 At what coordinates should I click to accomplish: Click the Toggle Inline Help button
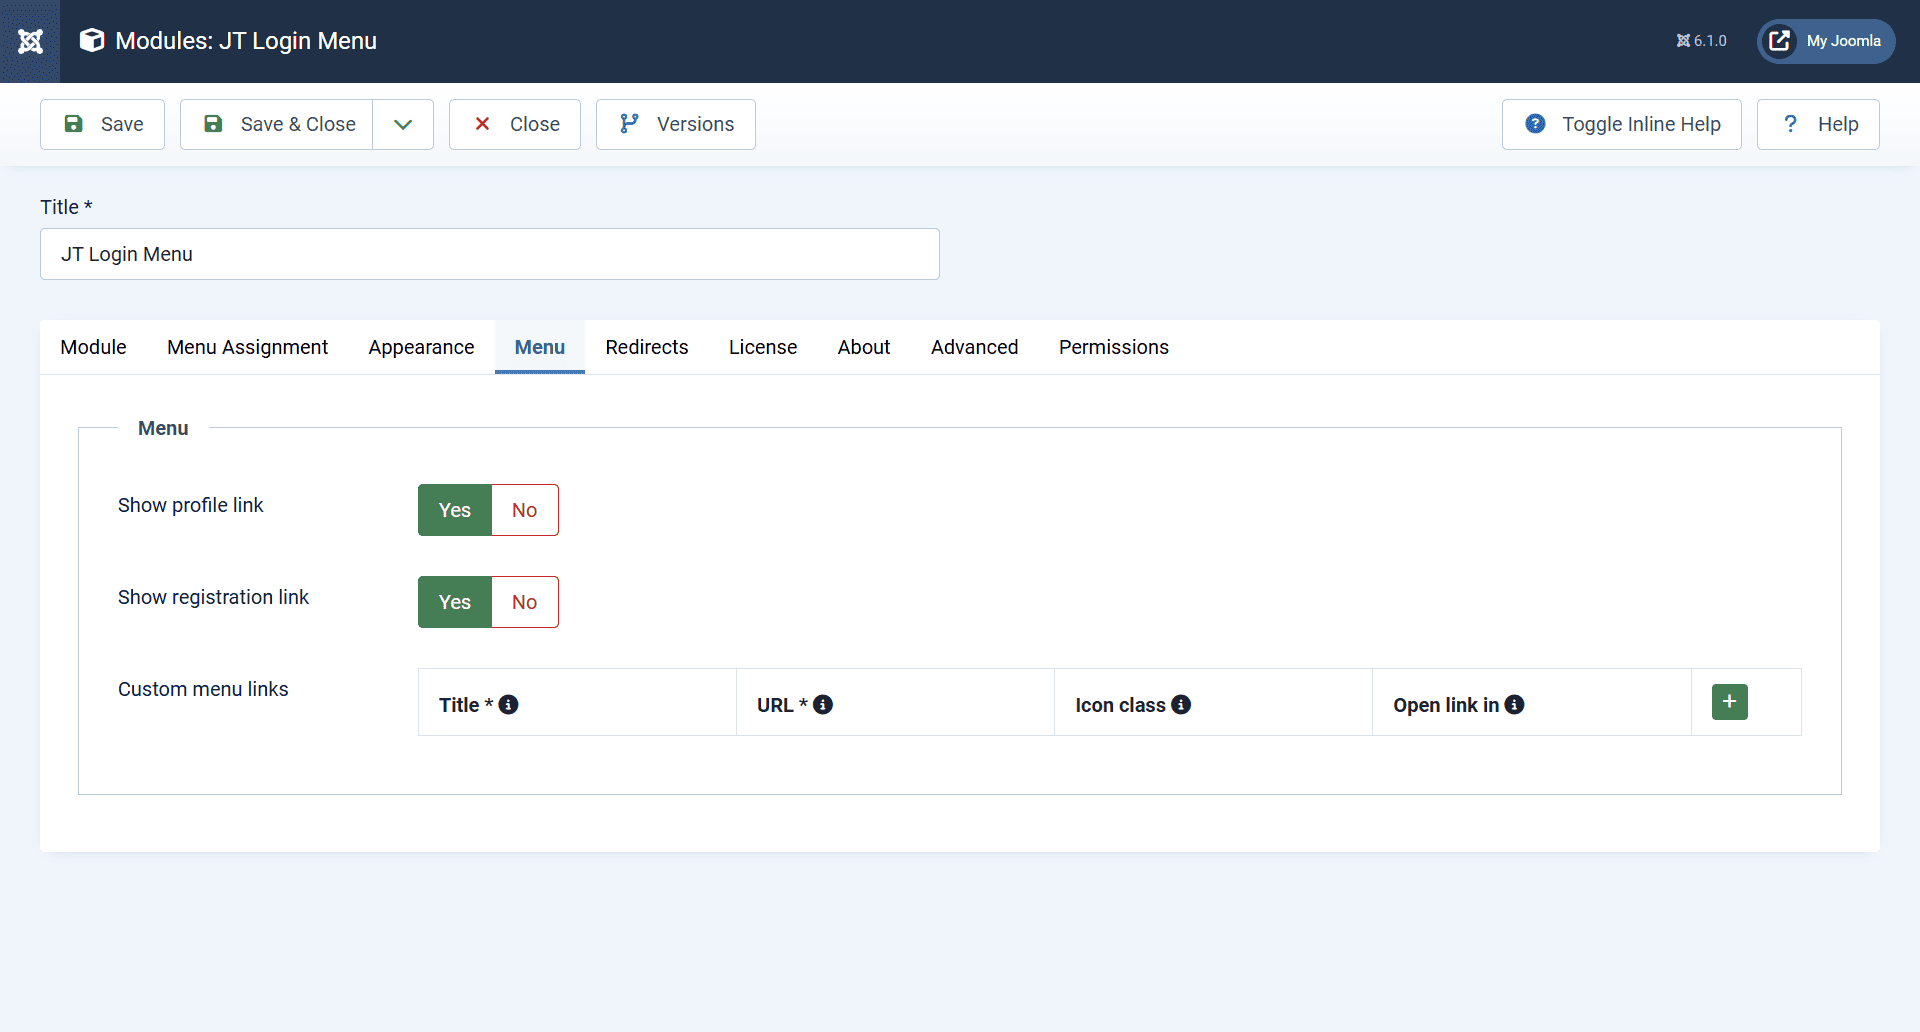click(x=1621, y=123)
